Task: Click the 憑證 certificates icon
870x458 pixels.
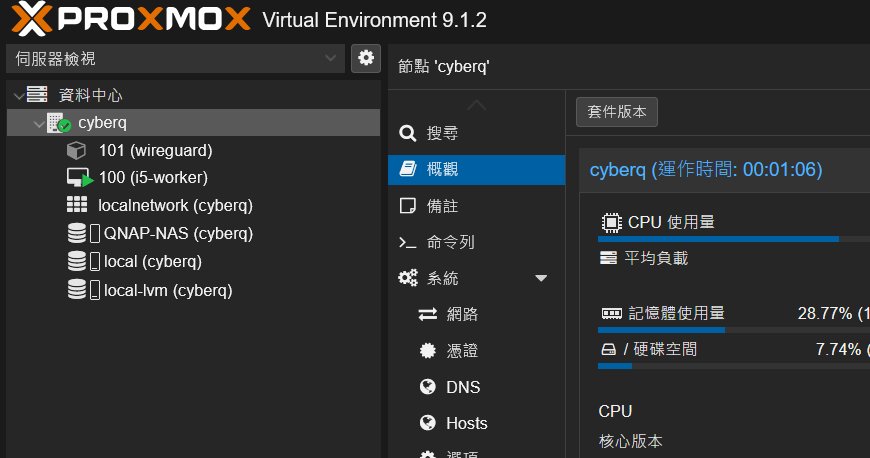Action: 428,351
